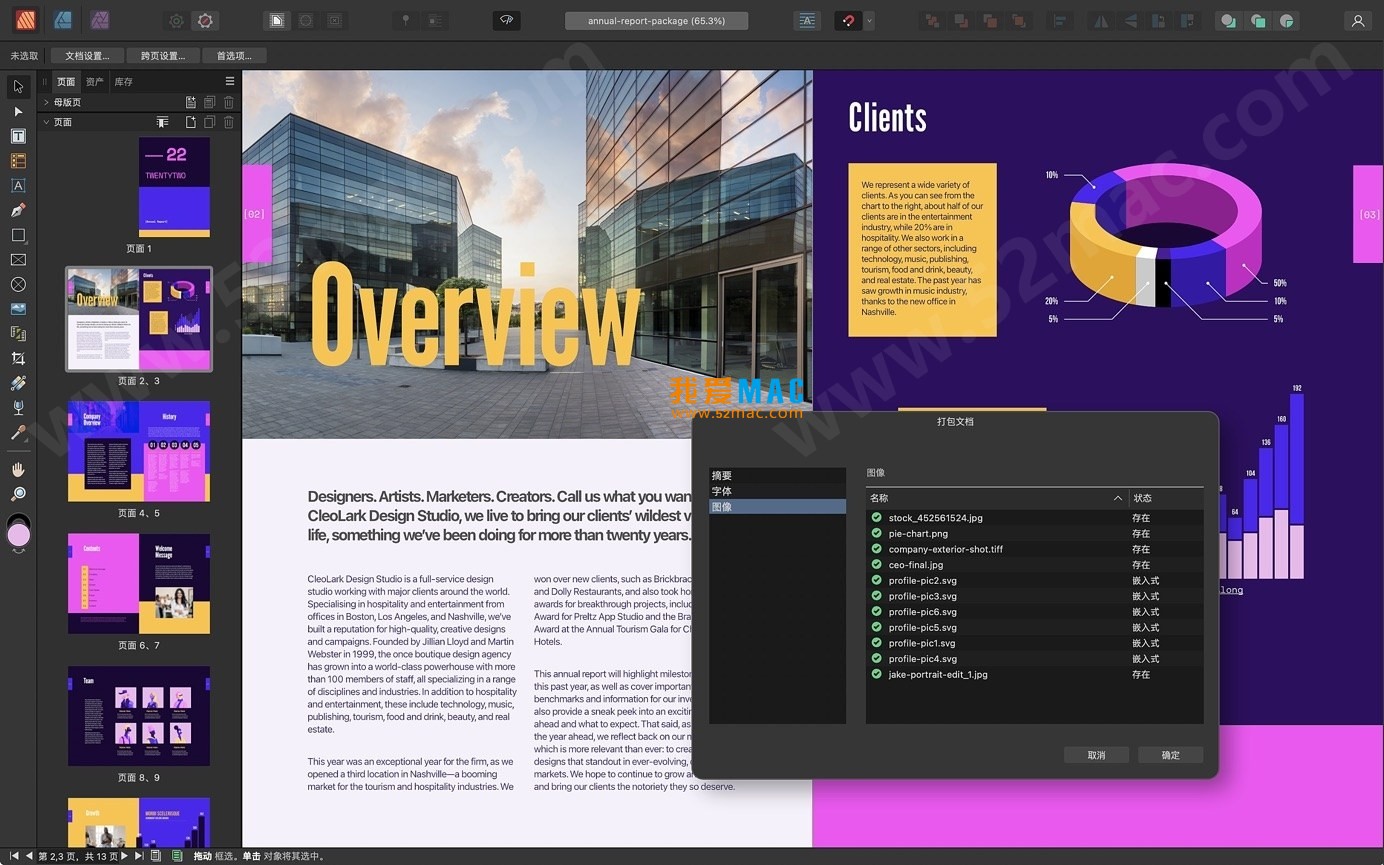Viewport: 1384px width, 865px height.
Task: Toggle snapping with the magnet icon
Action: 848,20
